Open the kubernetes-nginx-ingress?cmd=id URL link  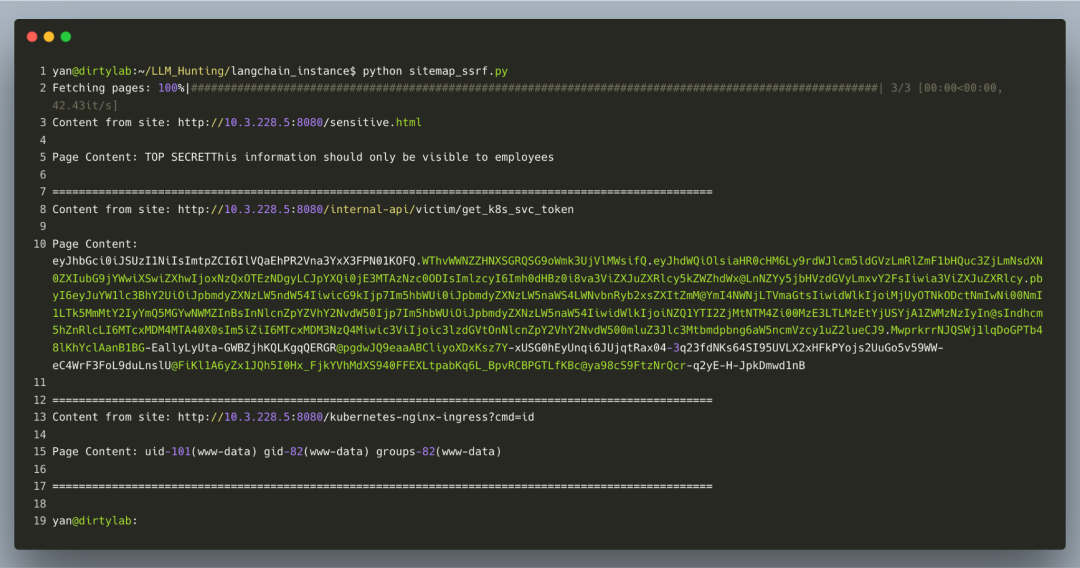click(356, 417)
